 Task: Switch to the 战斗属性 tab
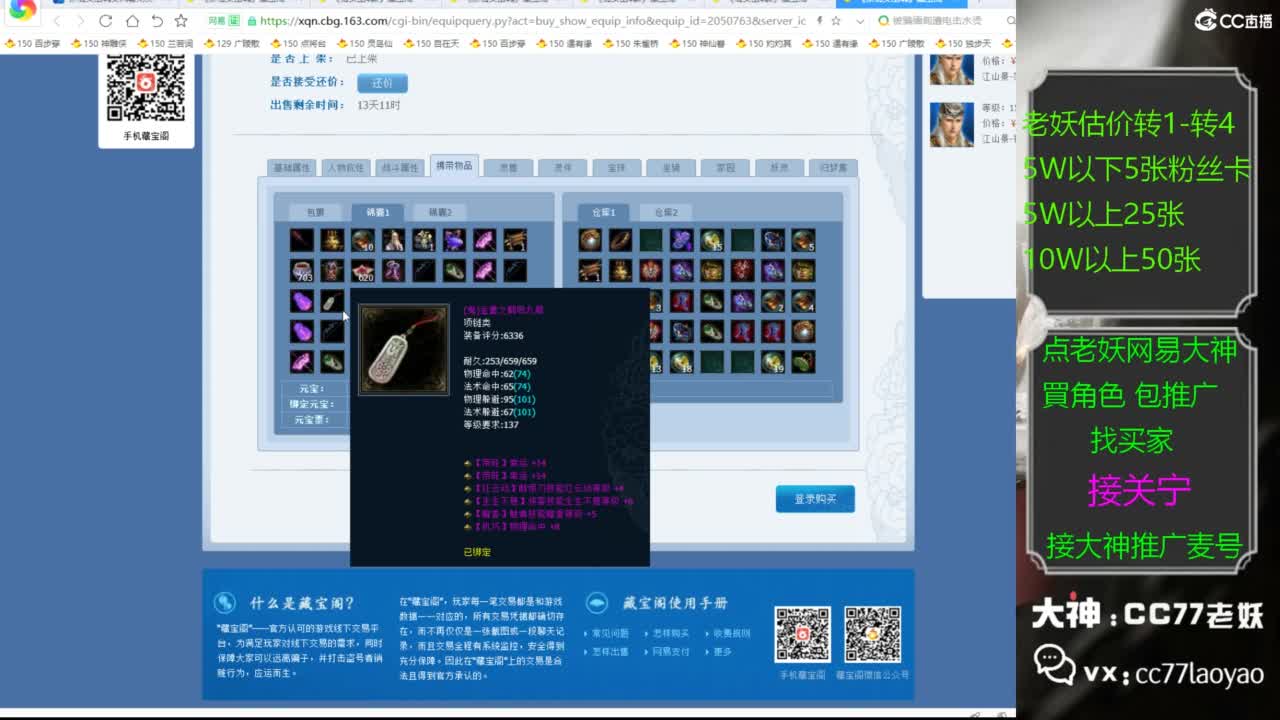(400, 168)
